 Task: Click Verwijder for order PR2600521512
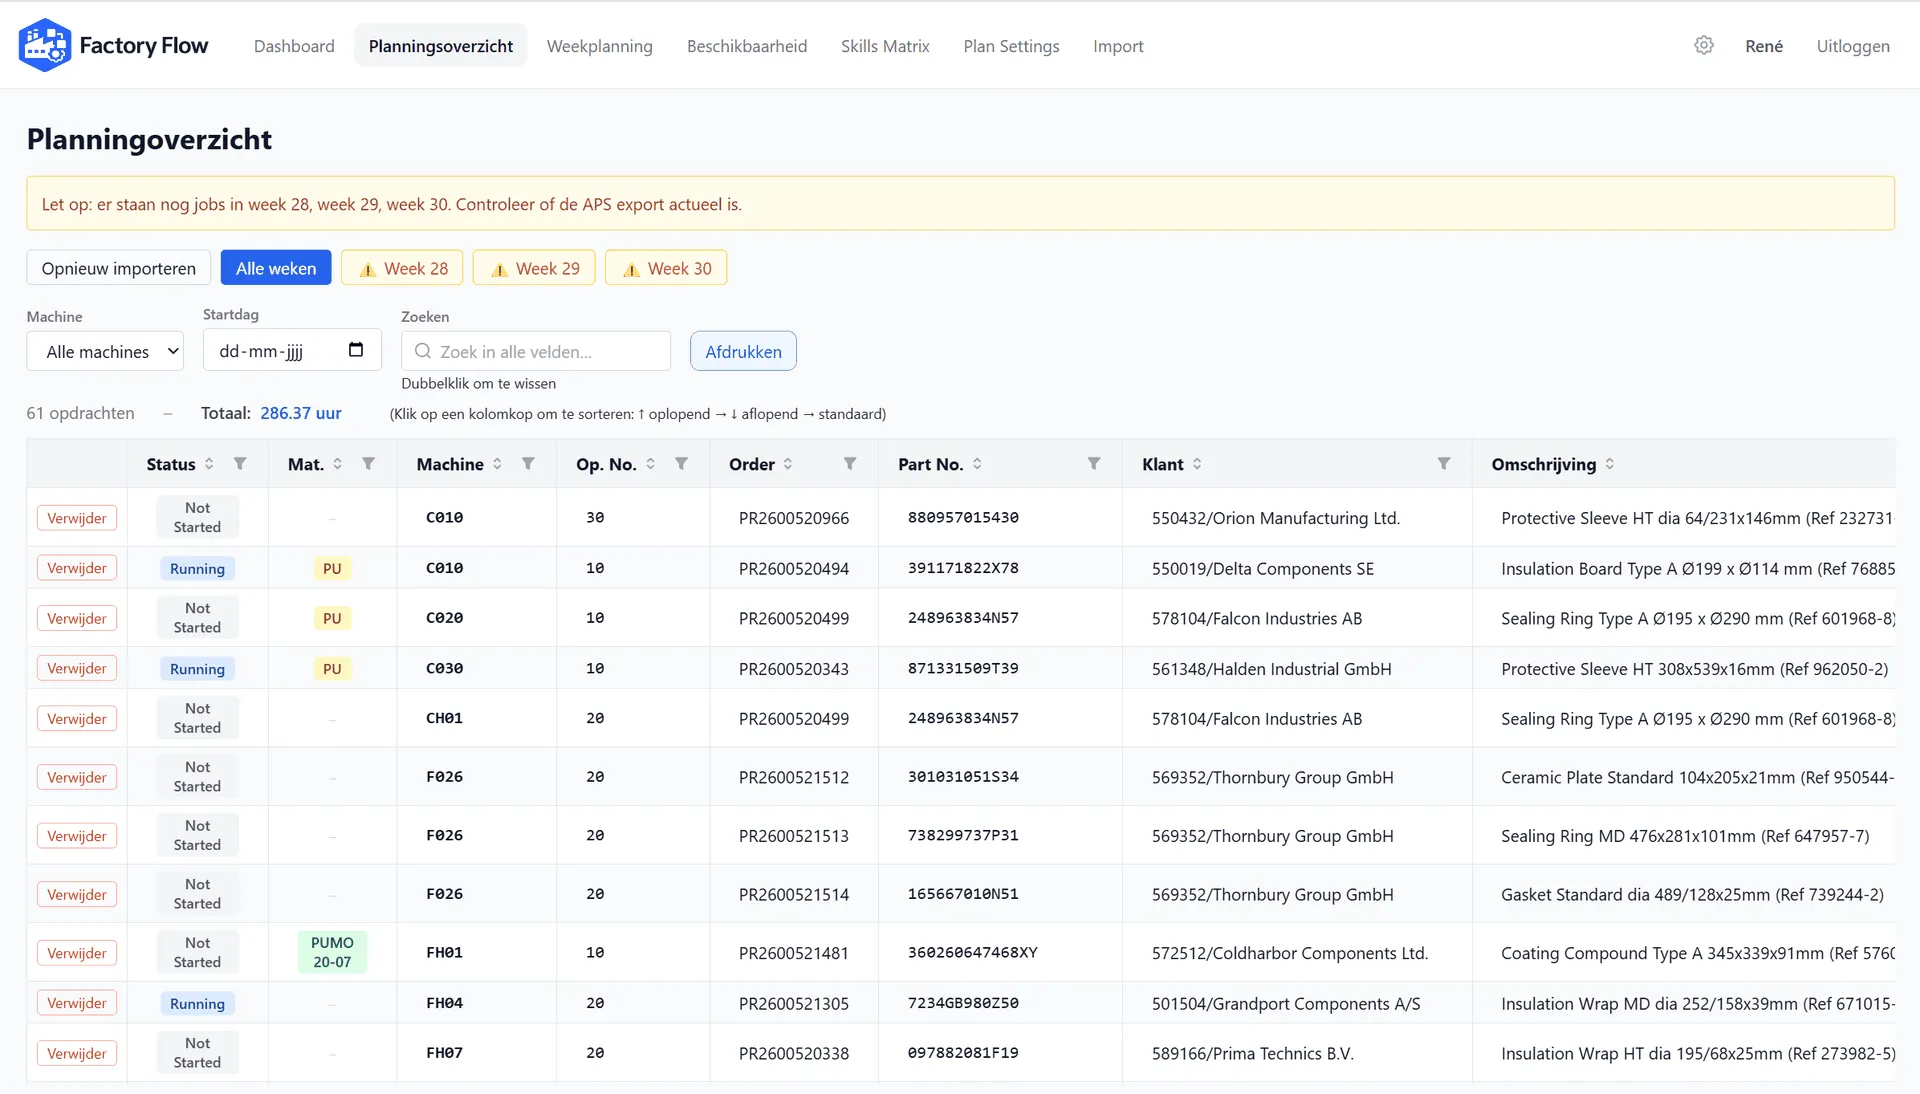pyautogui.click(x=77, y=777)
